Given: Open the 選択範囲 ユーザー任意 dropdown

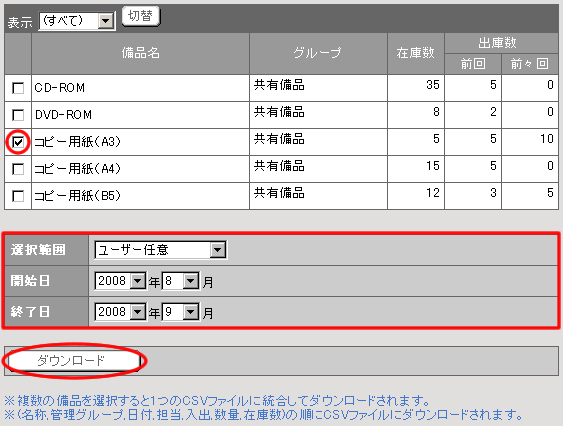Looking at the screenshot, I should [x=160, y=250].
